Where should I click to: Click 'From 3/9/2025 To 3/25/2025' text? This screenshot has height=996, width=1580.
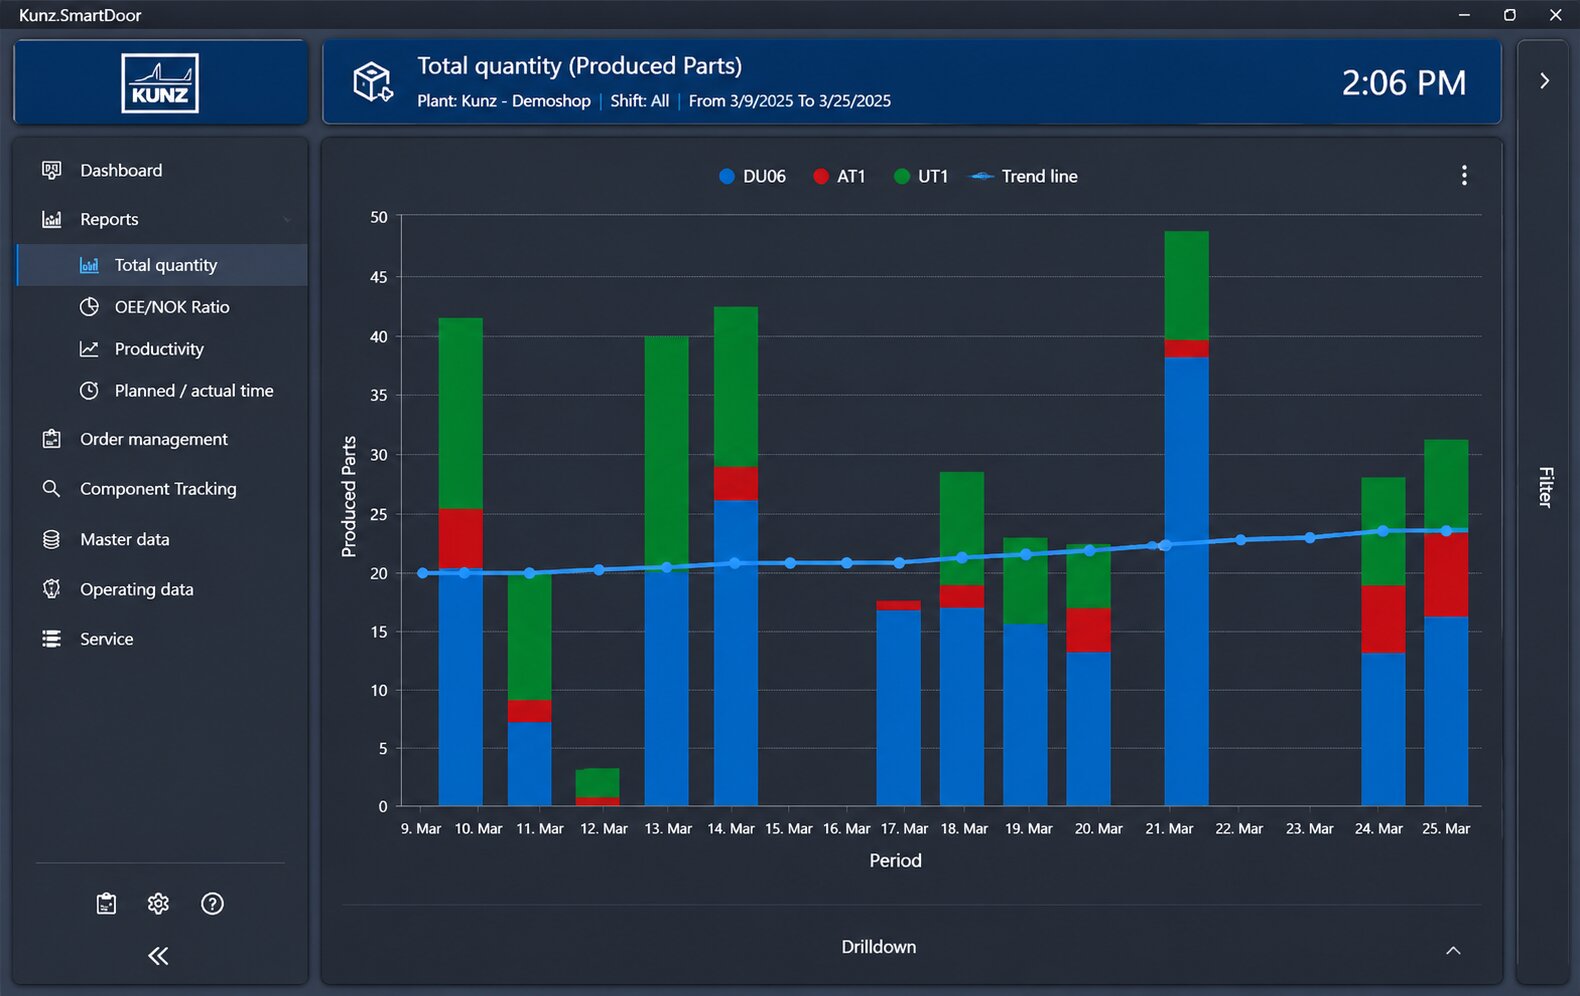point(790,101)
